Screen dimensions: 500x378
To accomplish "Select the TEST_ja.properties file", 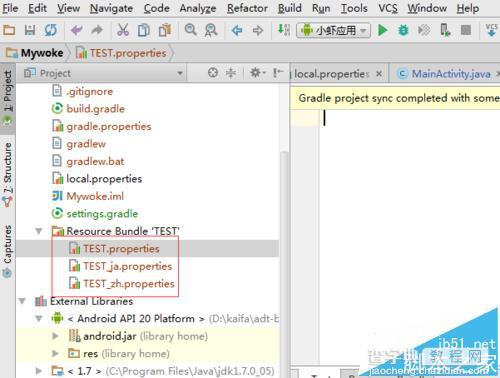I will 121,266.
